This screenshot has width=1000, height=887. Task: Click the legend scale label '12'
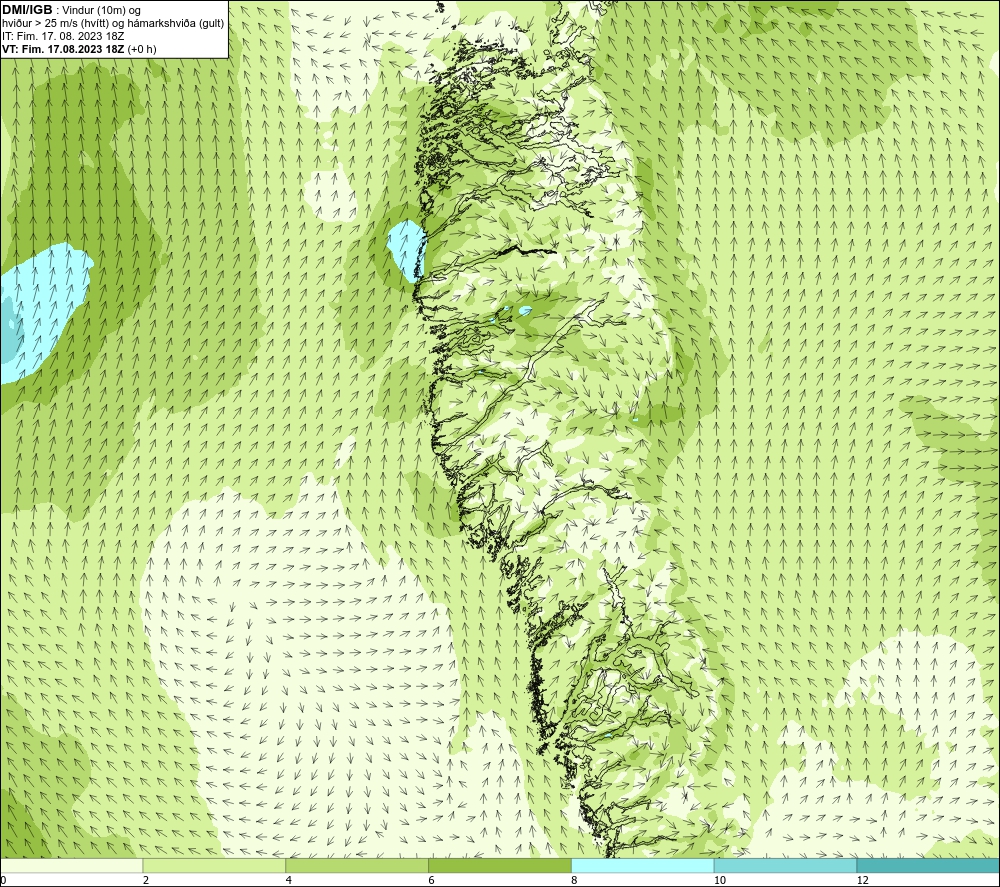tap(863, 880)
